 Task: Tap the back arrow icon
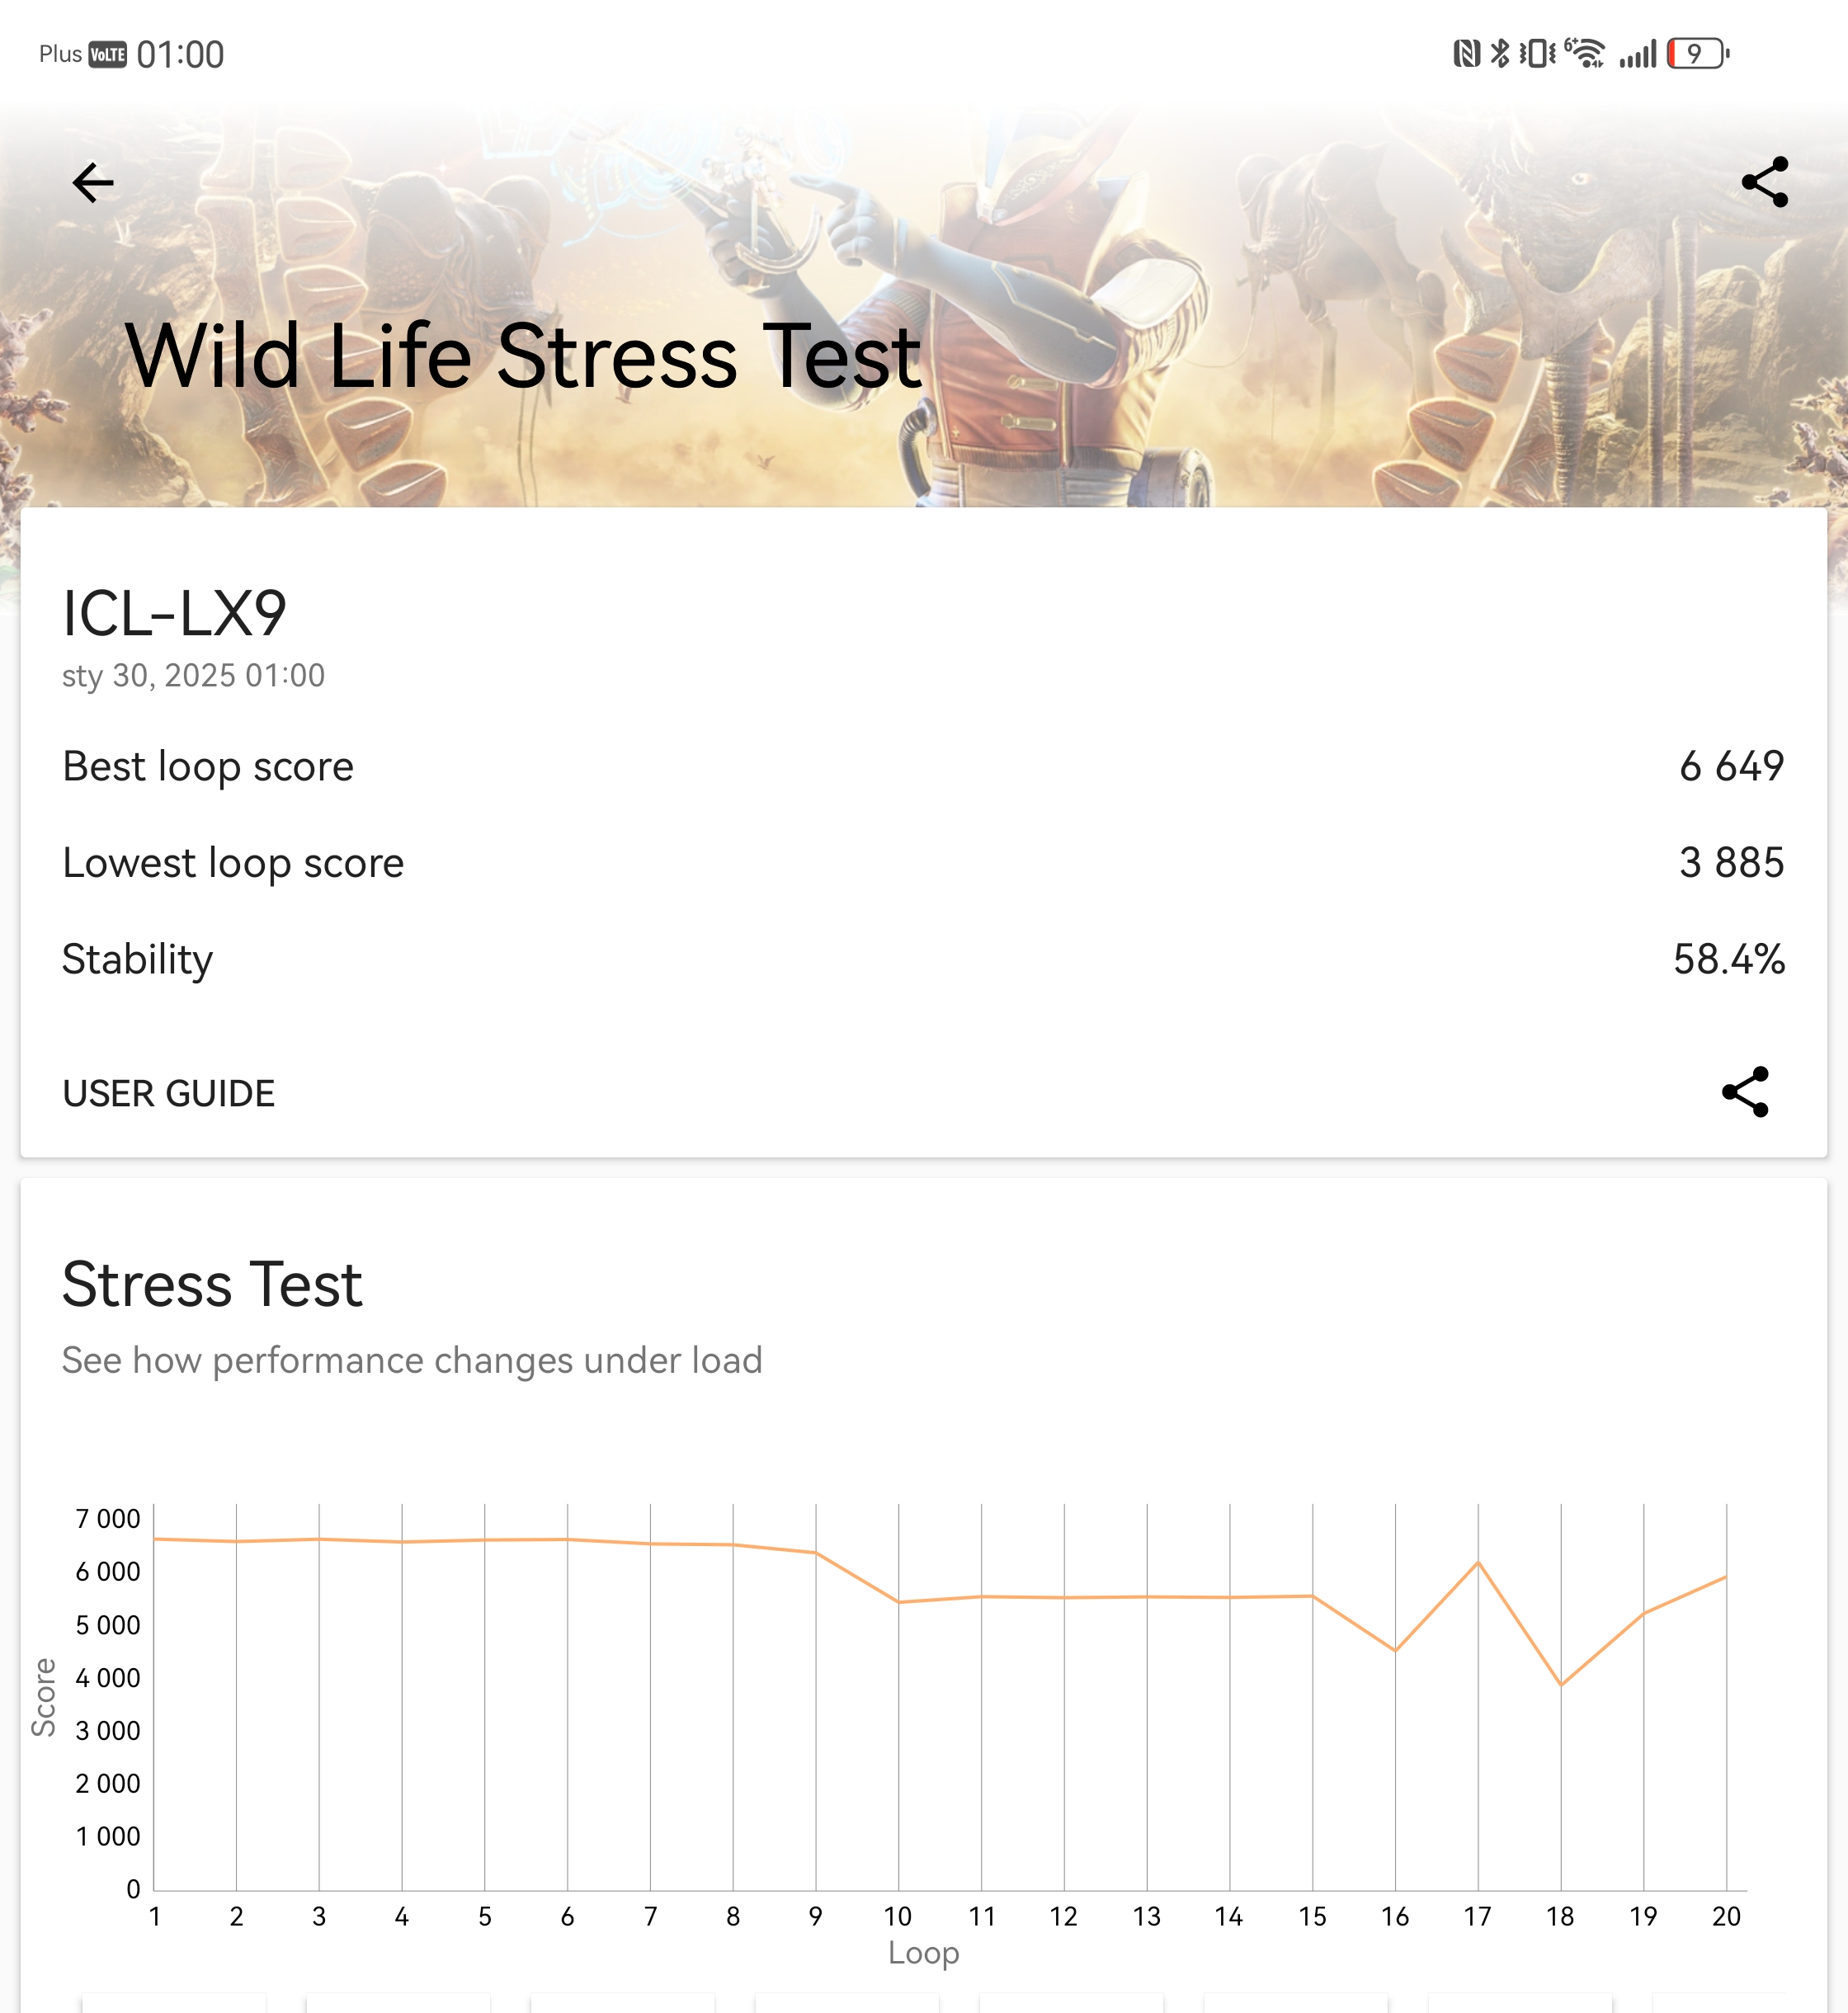point(93,183)
